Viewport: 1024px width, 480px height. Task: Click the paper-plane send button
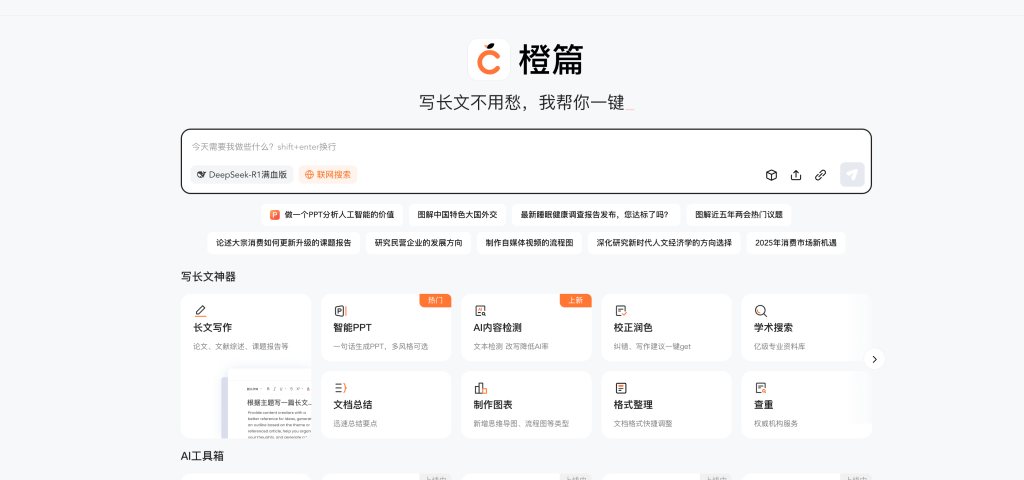click(x=852, y=174)
